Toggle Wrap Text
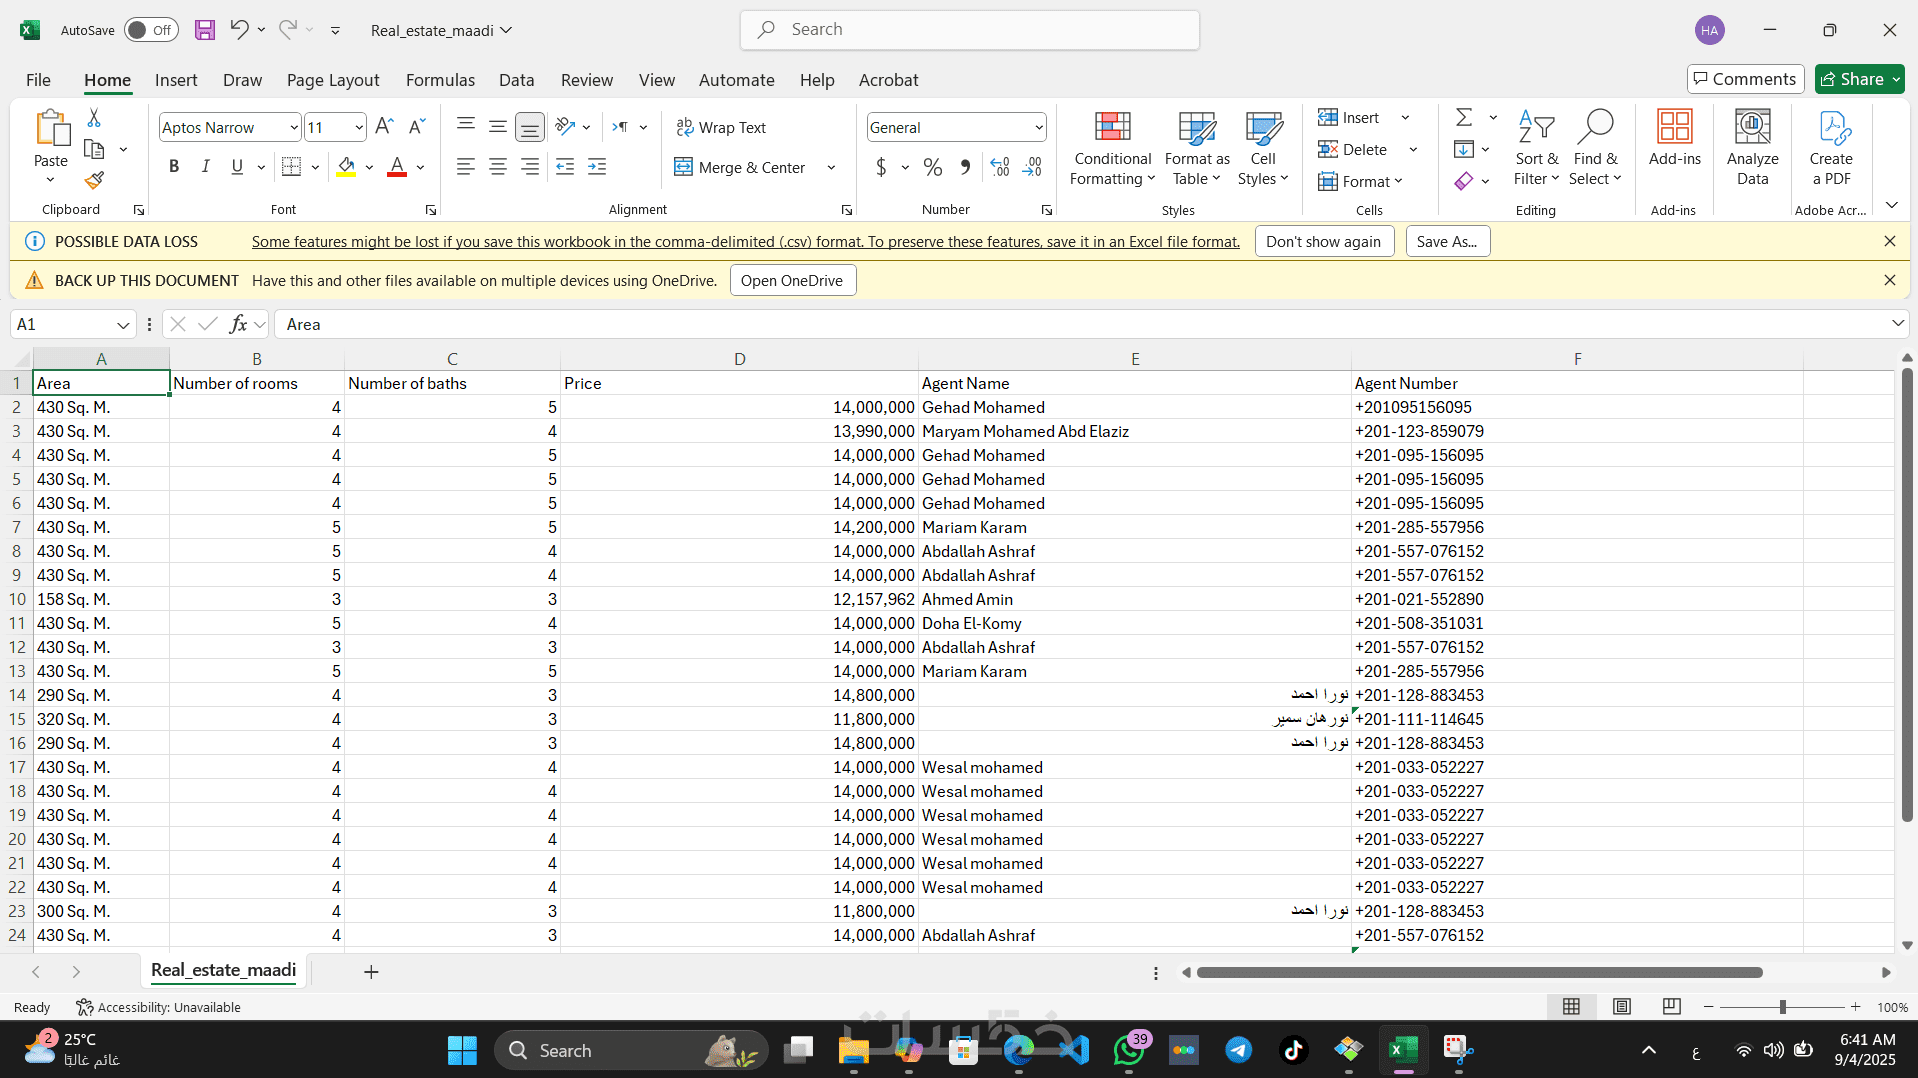 tap(721, 127)
